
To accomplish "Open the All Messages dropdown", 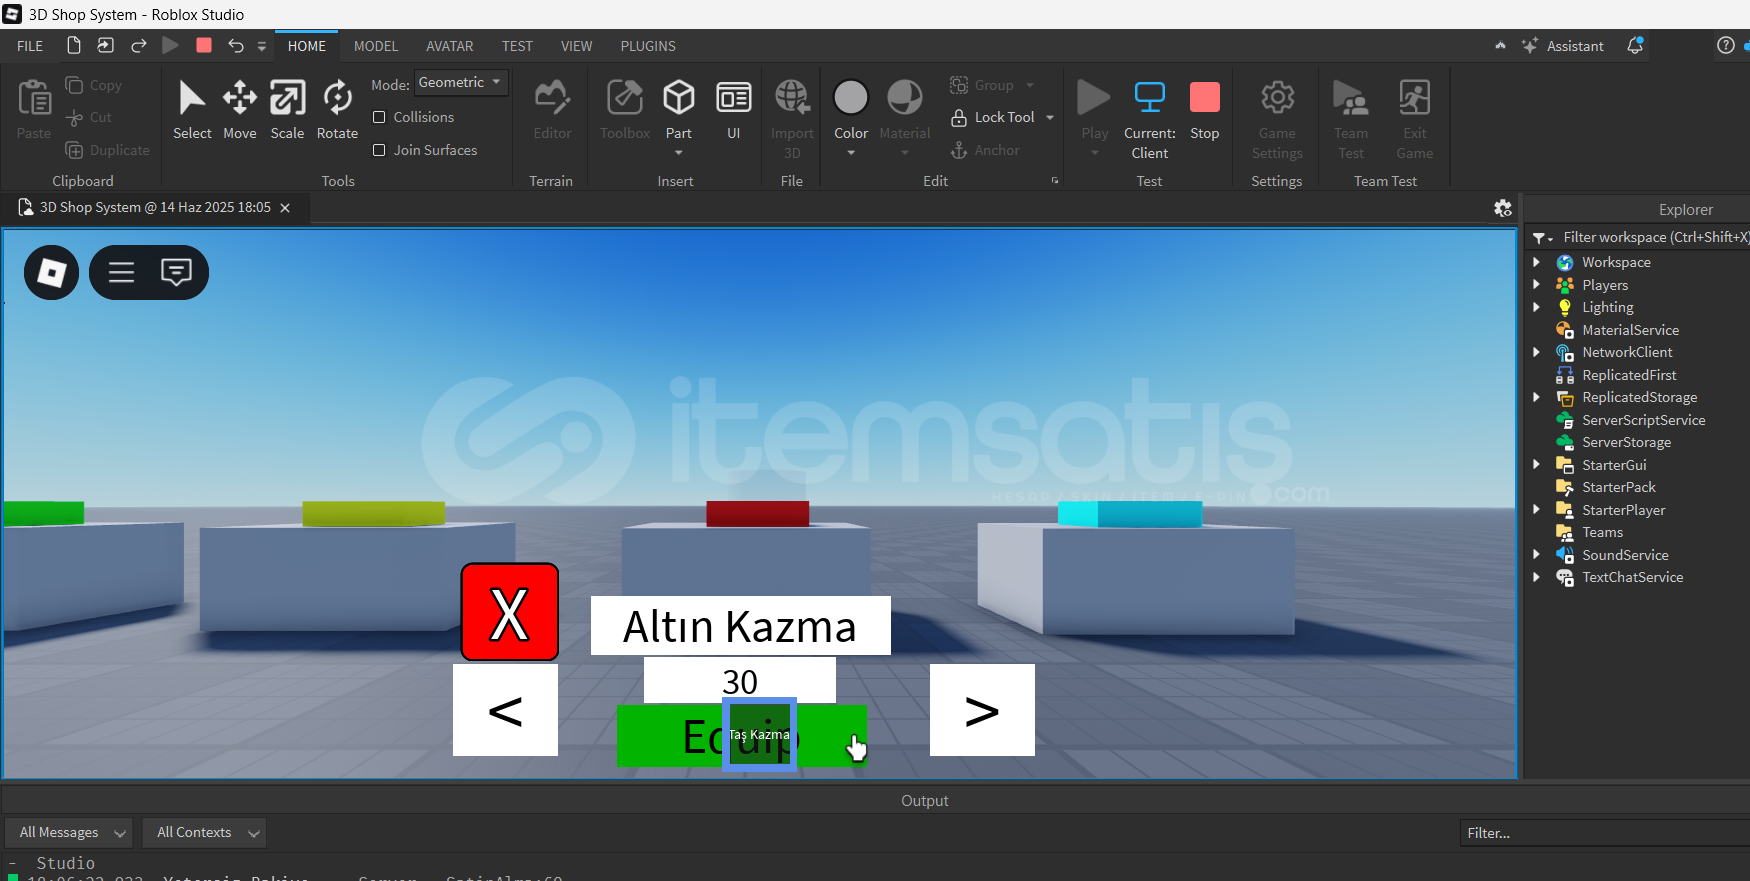I will [68, 832].
